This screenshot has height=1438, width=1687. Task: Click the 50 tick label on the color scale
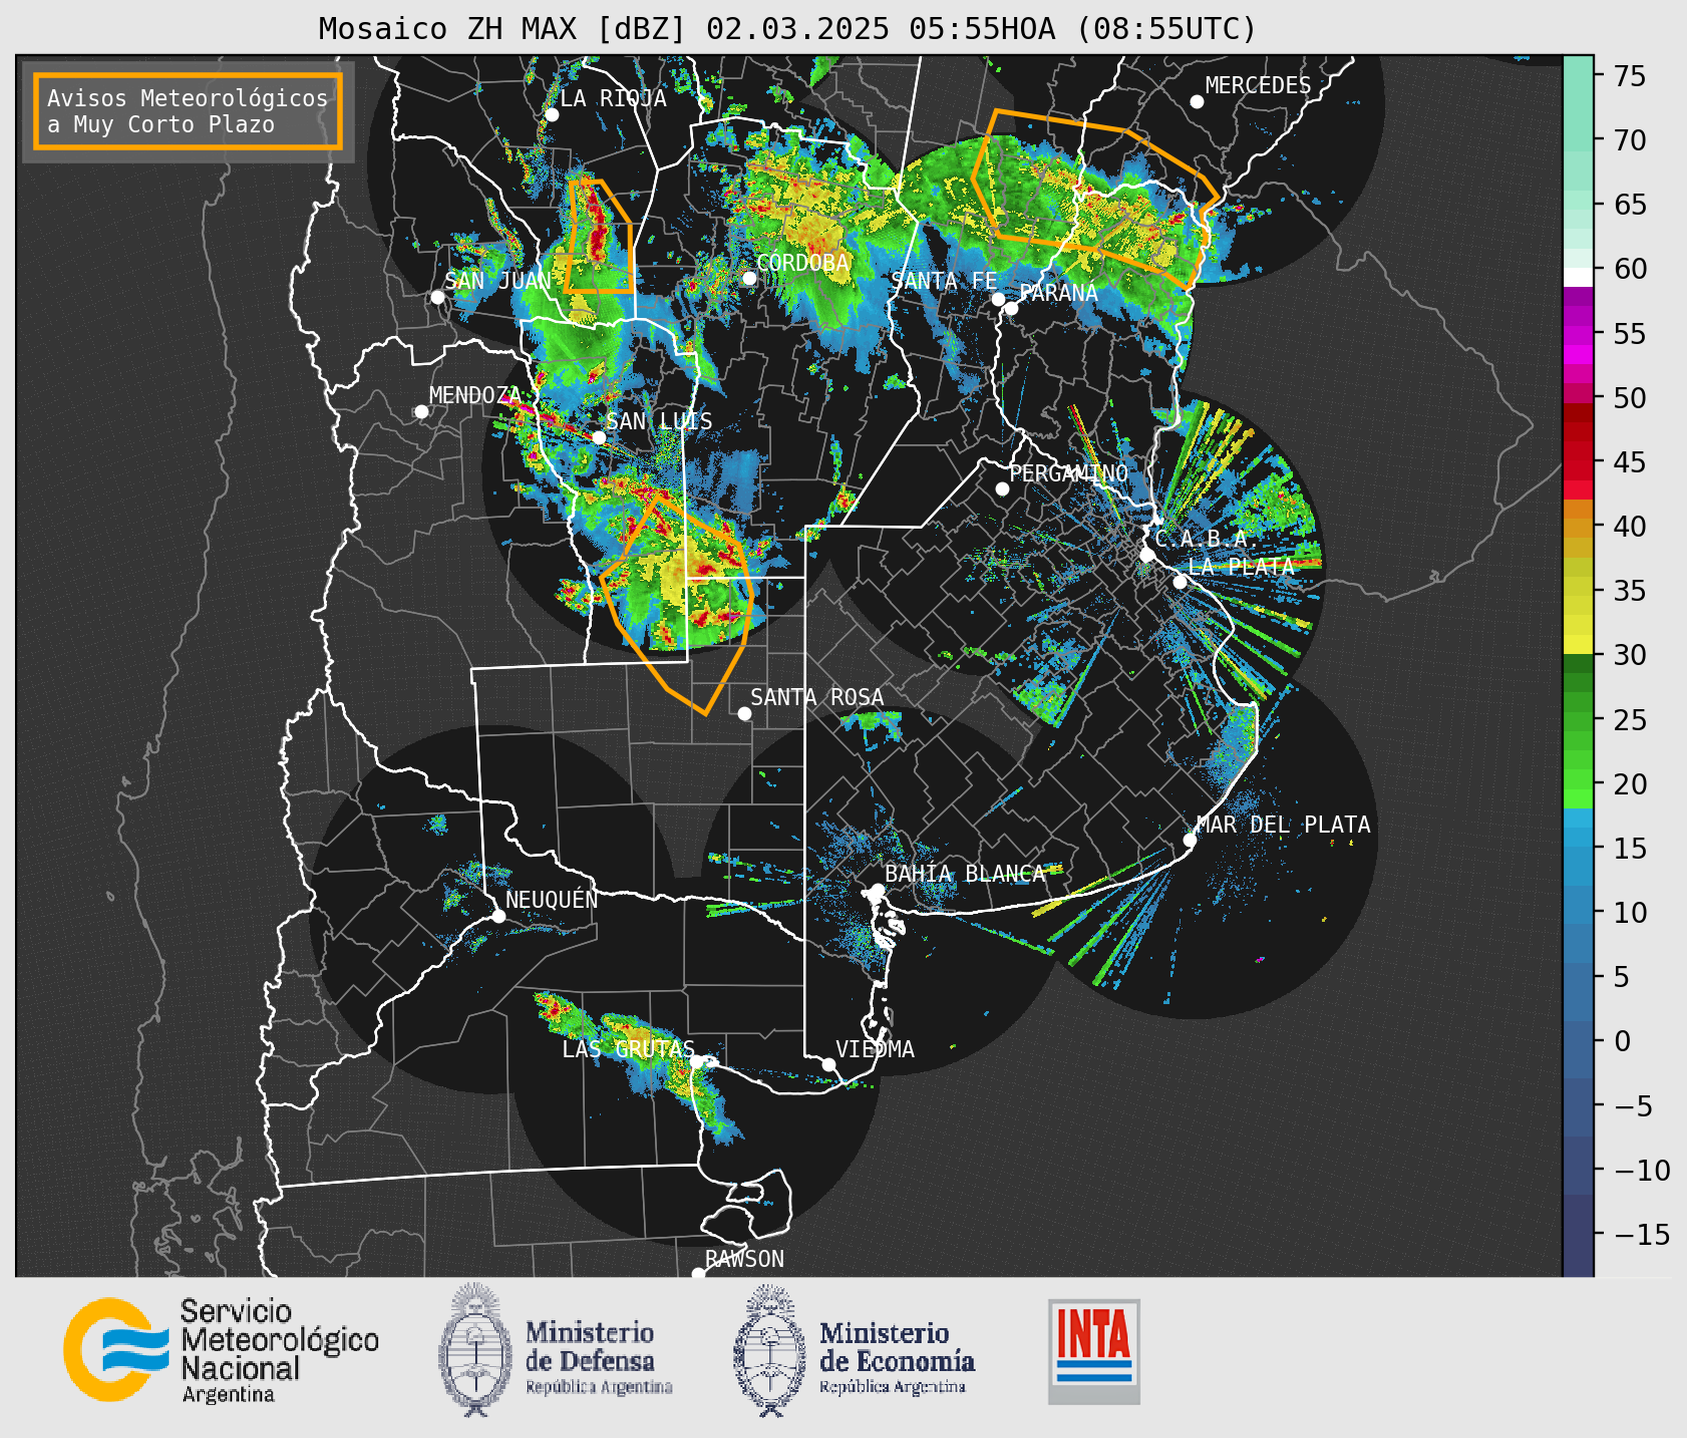[1629, 397]
